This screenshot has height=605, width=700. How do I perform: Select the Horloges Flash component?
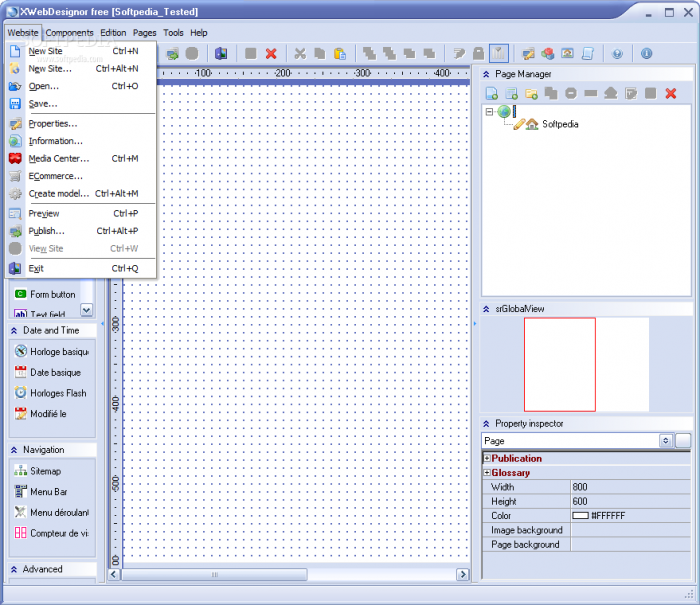pos(58,393)
